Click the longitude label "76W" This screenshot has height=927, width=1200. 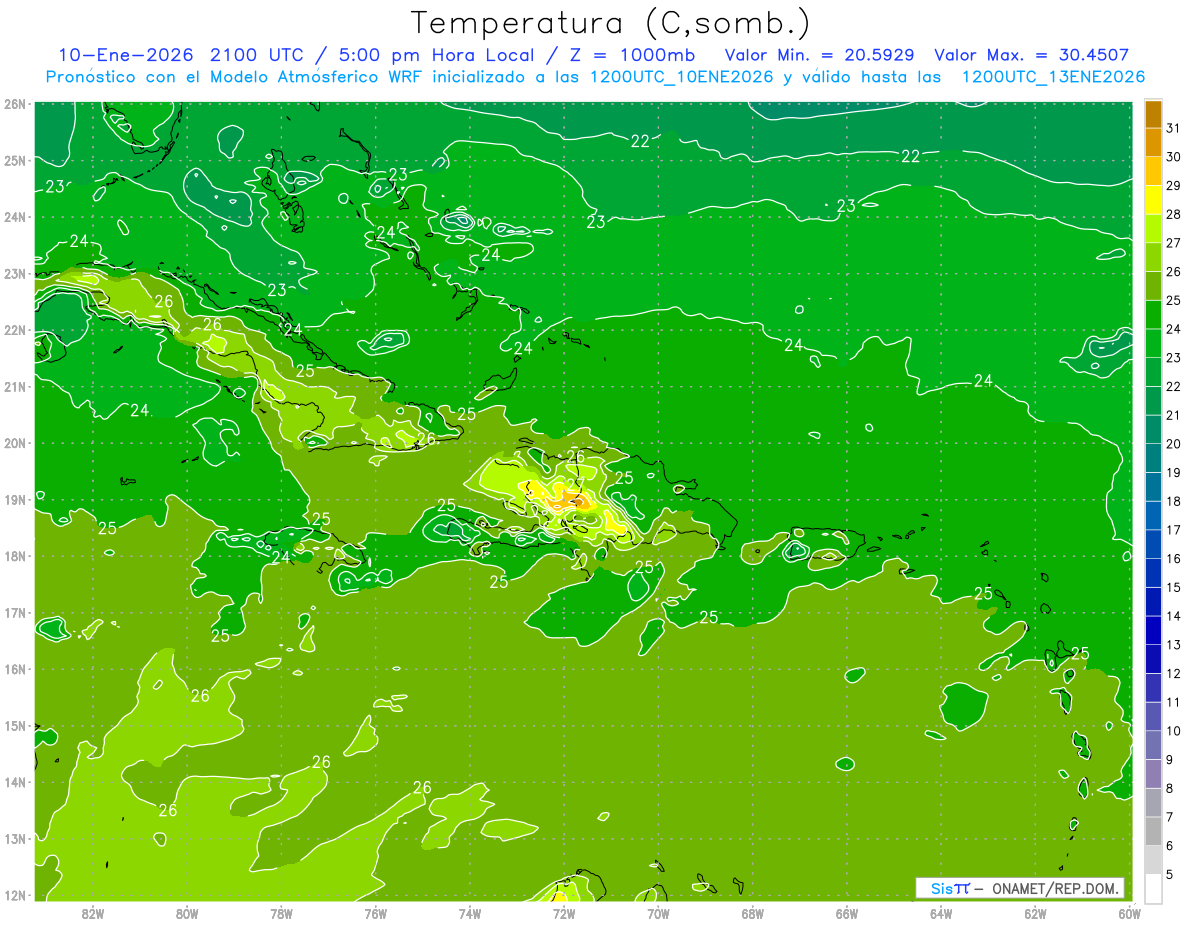375,913
